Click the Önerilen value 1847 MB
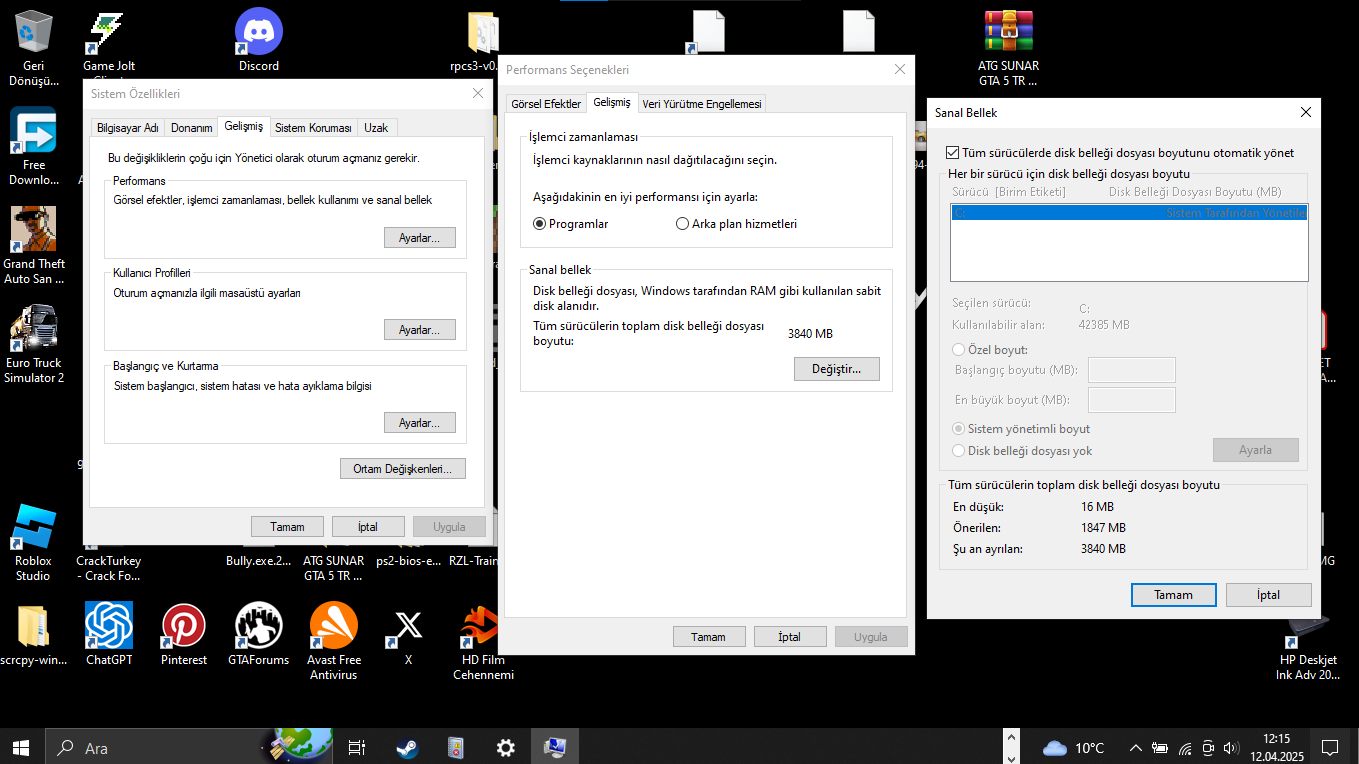This screenshot has height=764, width=1359. tap(1103, 527)
